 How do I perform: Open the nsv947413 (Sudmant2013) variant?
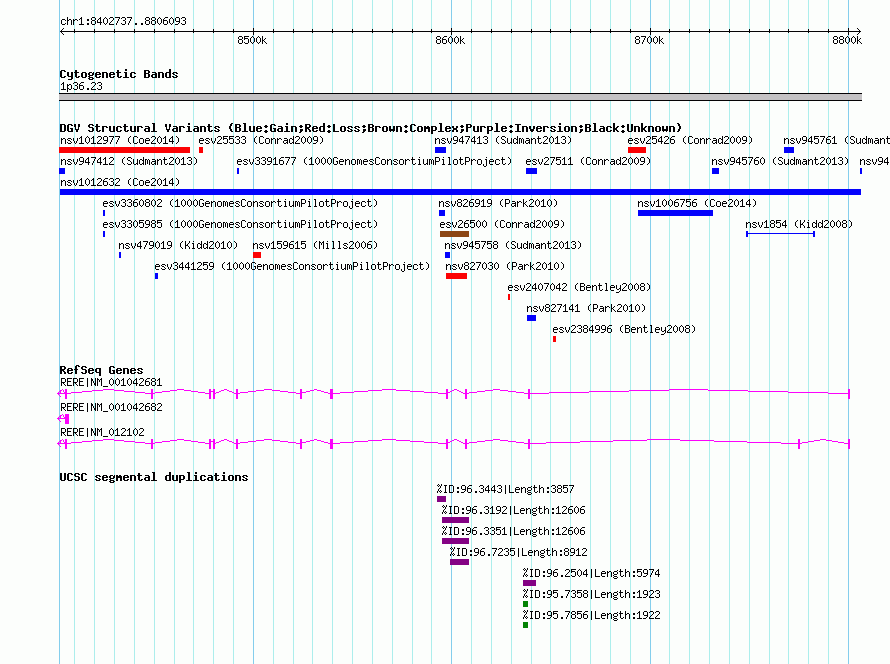(x=503, y=140)
